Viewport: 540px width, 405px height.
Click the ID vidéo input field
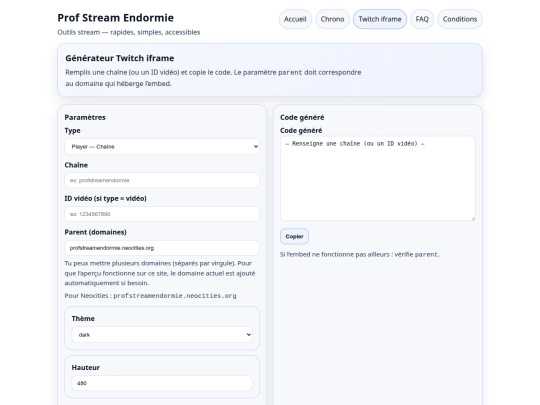click(162, 214)
